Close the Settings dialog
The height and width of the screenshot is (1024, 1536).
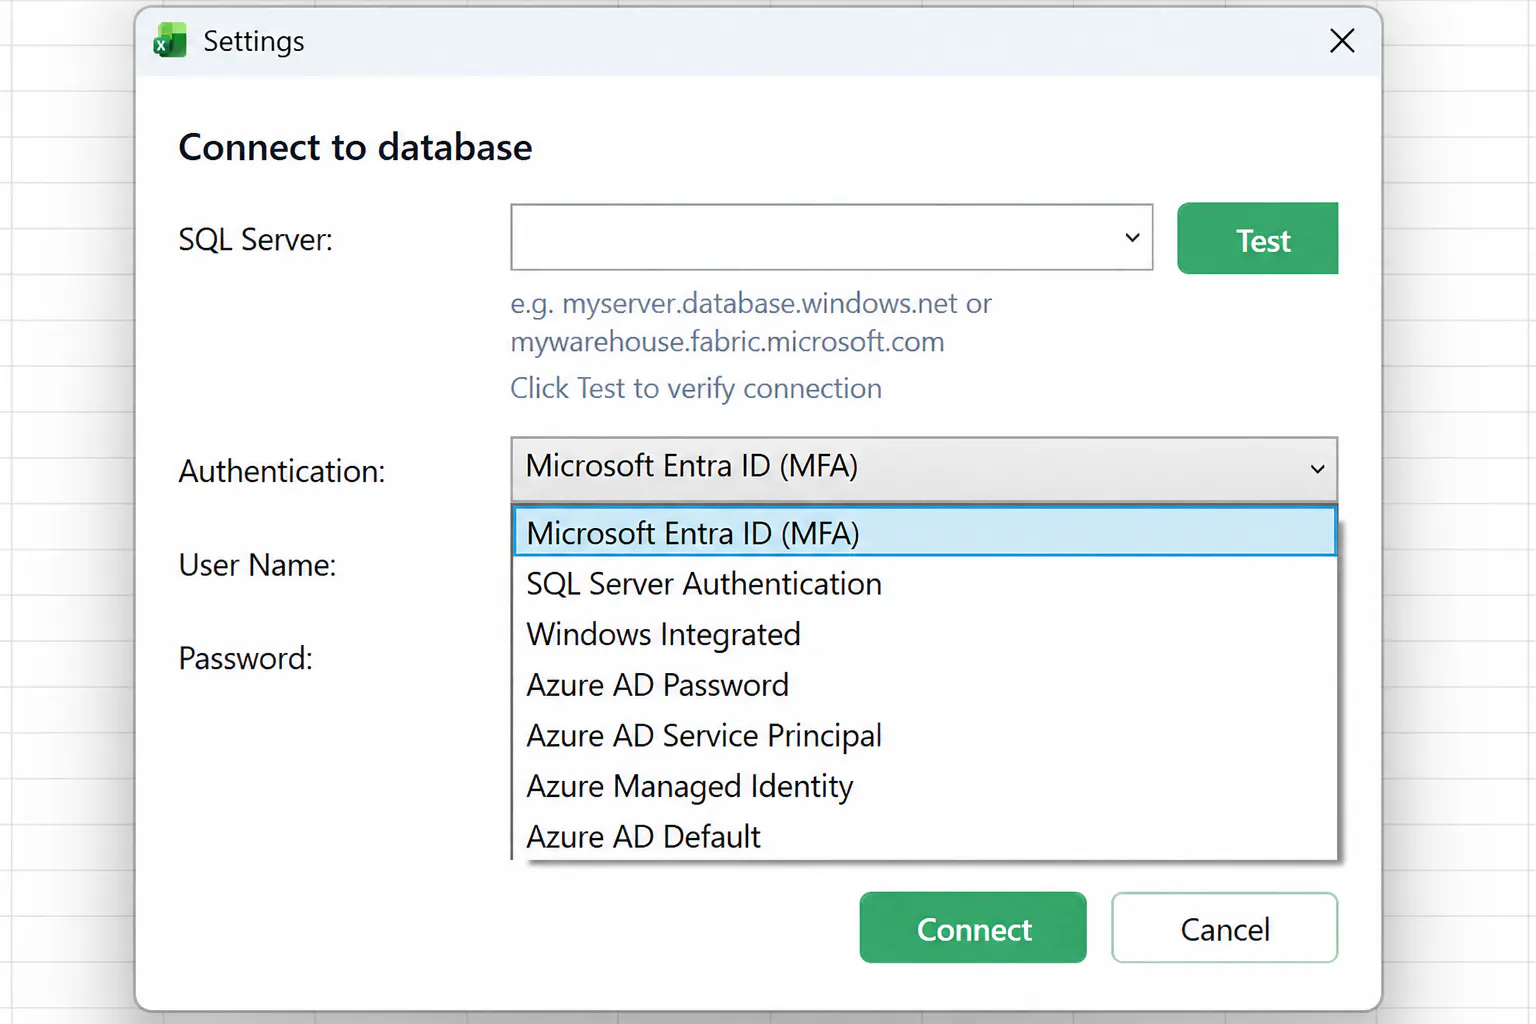click(x=1342, y=41)
